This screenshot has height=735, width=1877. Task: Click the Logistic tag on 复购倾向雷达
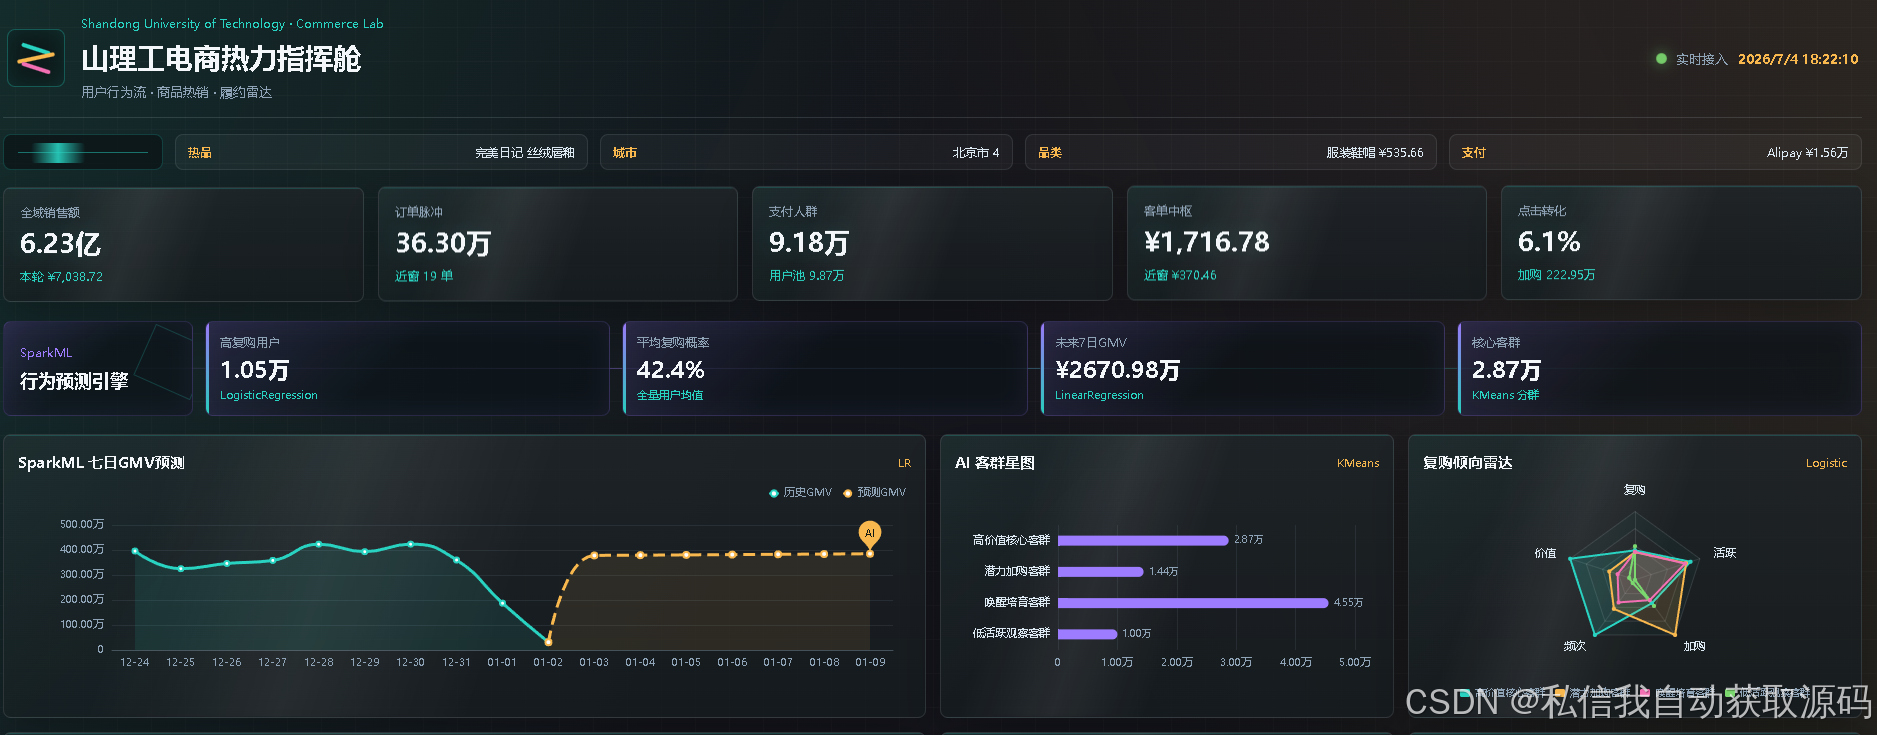1826,463
